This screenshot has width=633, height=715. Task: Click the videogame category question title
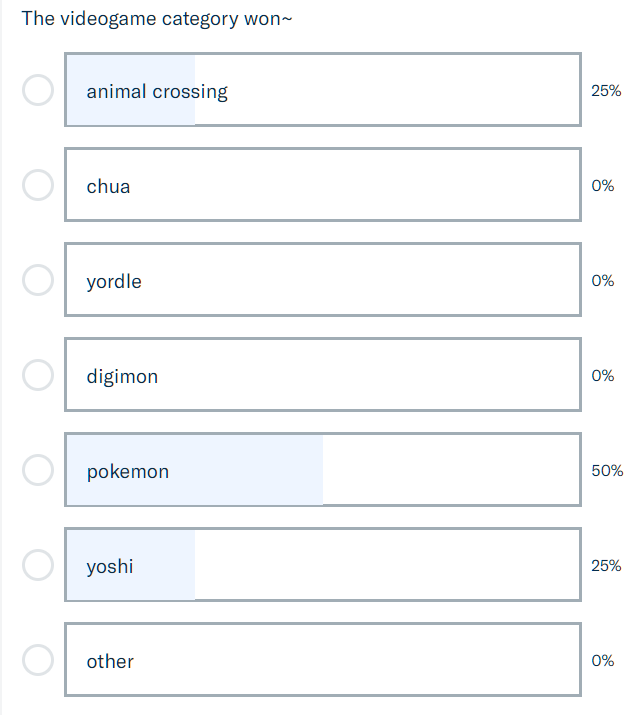(157, 19)
